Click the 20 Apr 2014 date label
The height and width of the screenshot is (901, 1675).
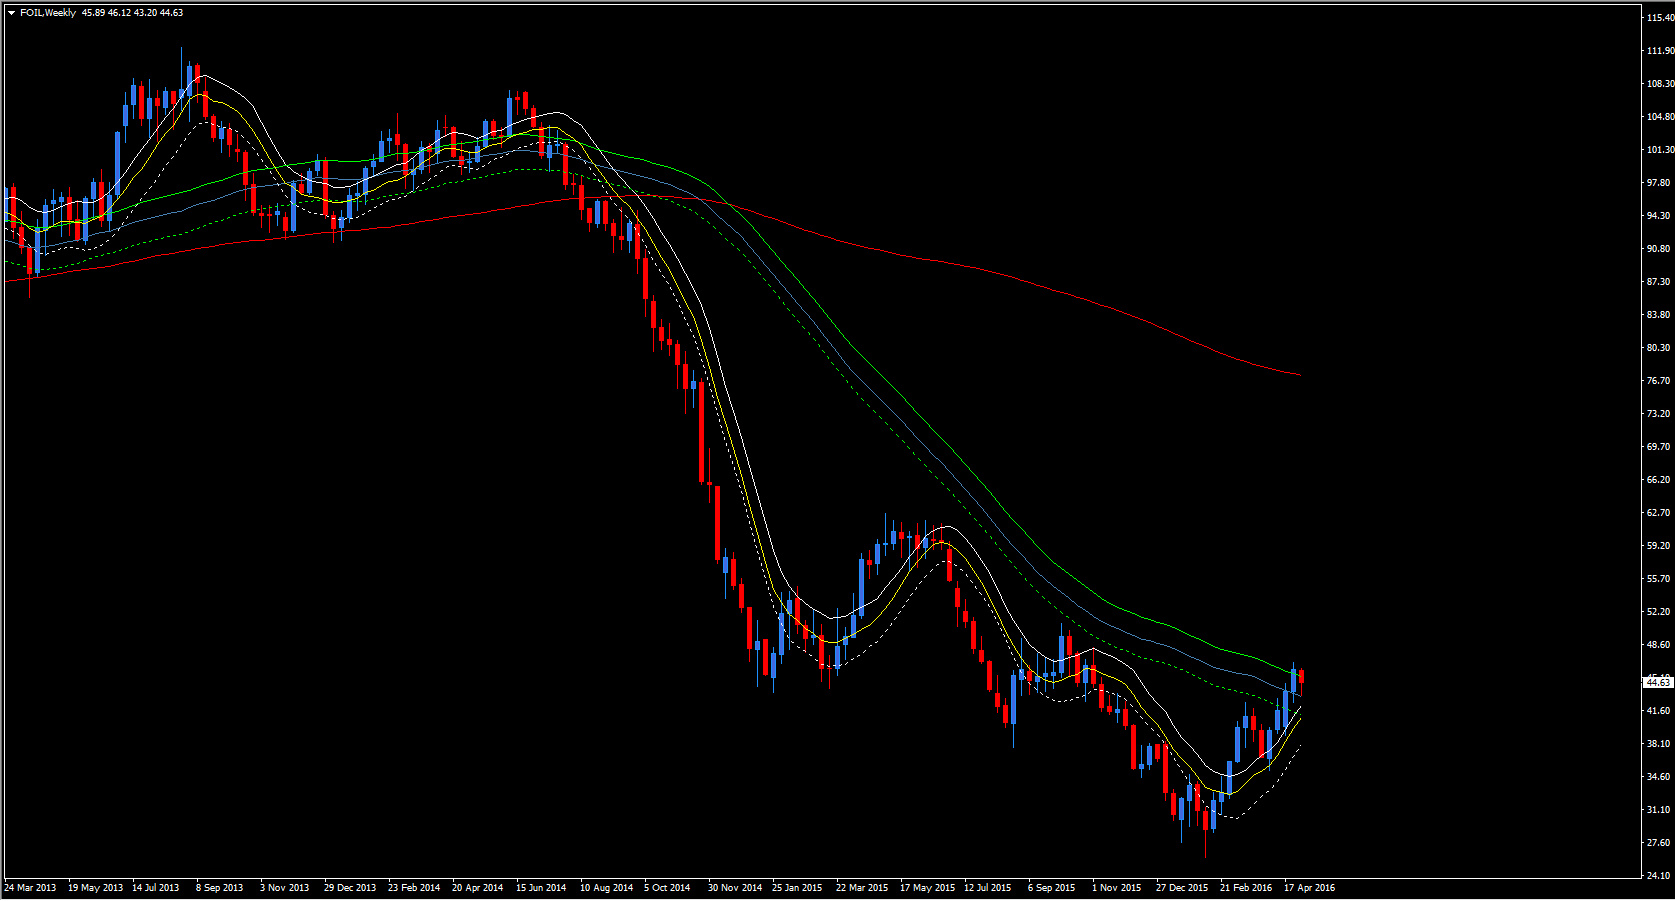[x=478, y=888]
